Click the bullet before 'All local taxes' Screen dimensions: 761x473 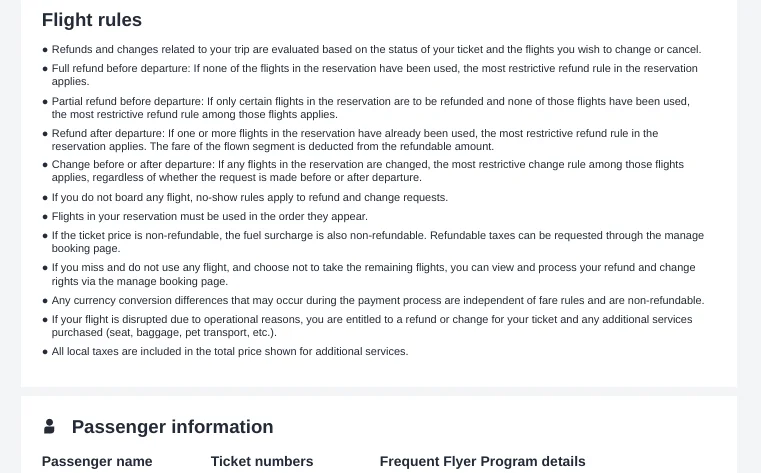pyautogui.click(x=45, y=352)
